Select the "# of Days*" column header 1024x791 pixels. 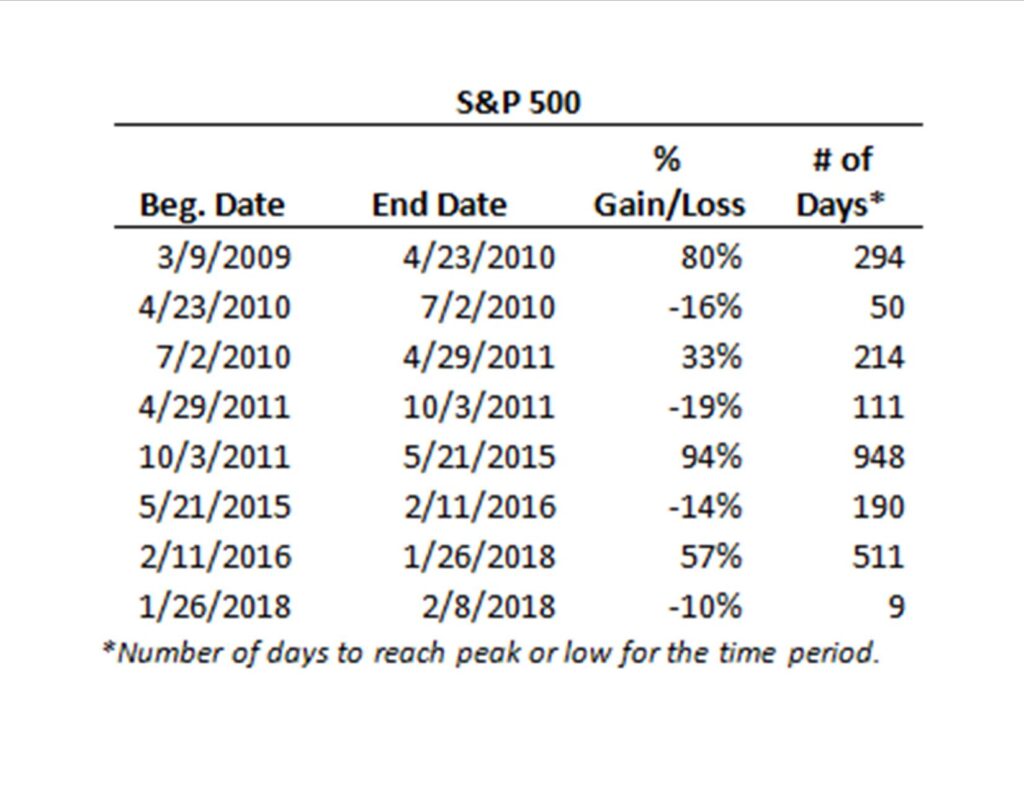[842, 183]
